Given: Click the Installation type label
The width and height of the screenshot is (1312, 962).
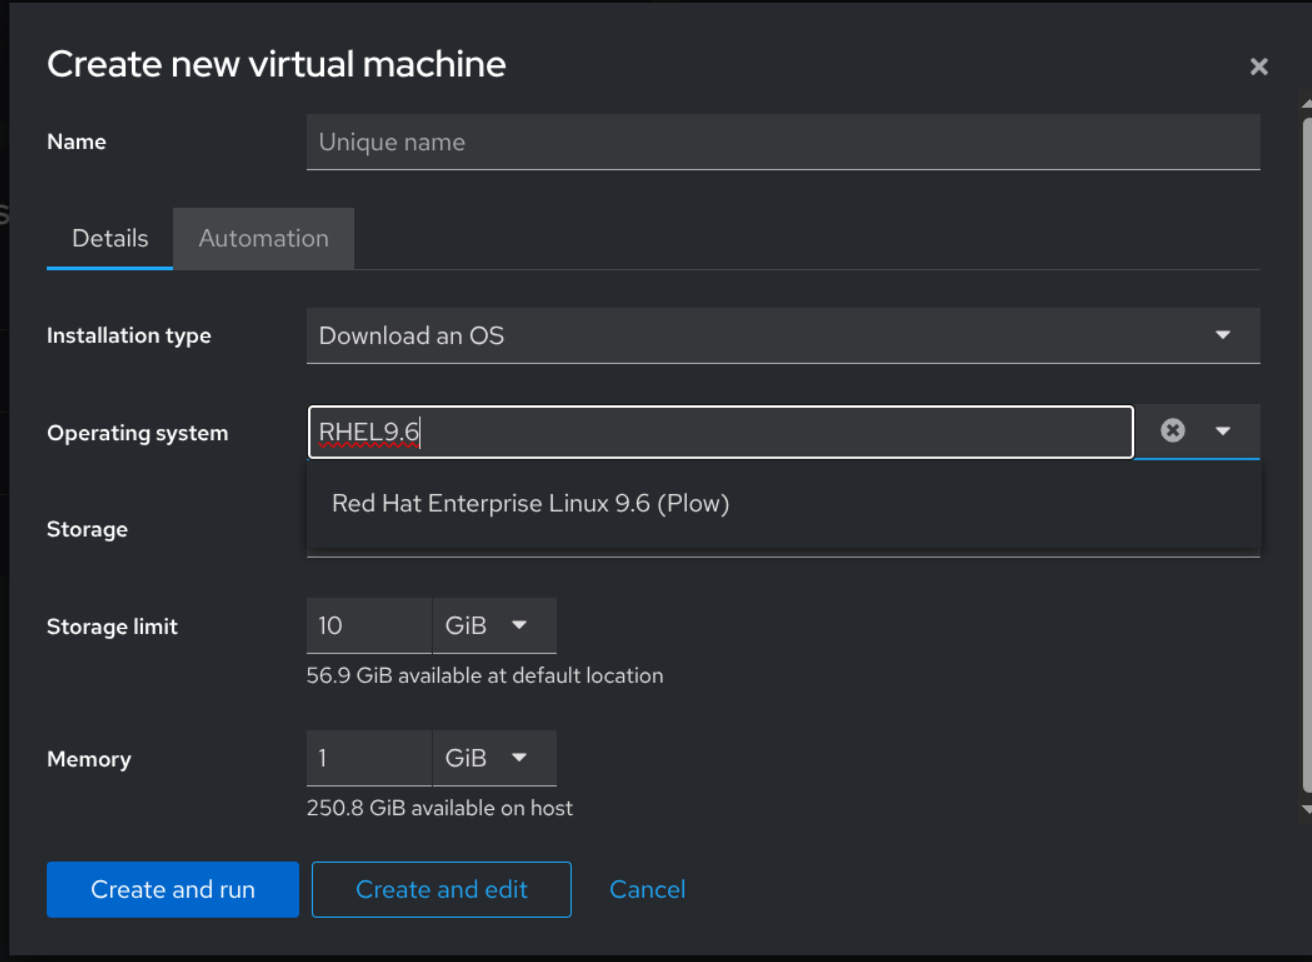Looking at the screenshot, I should (x=129, y=336).
